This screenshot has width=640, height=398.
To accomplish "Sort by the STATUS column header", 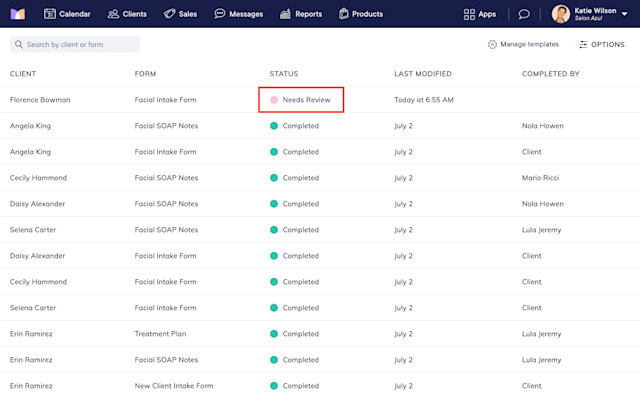I will pos(284,74).
